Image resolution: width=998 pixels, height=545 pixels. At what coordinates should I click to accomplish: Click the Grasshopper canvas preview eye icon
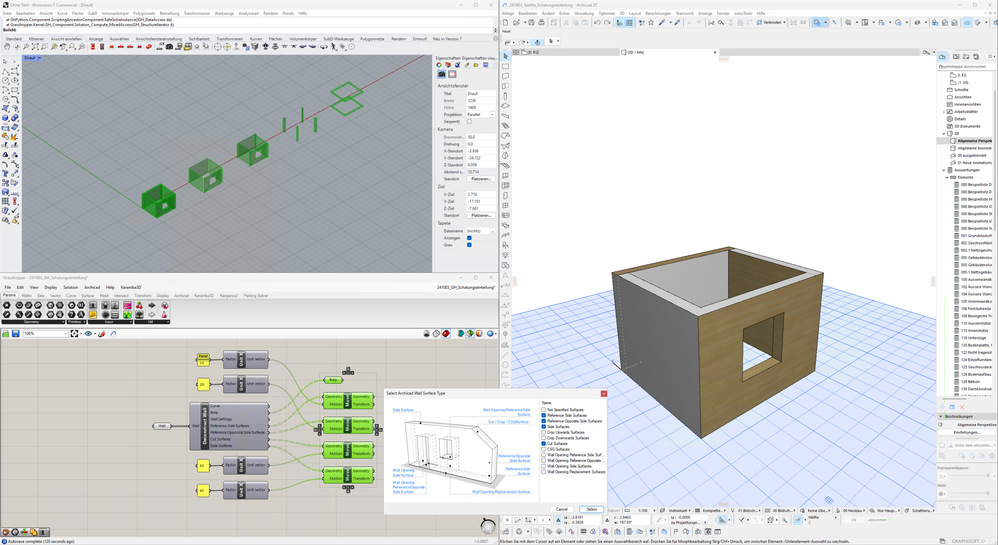point(88,333)
